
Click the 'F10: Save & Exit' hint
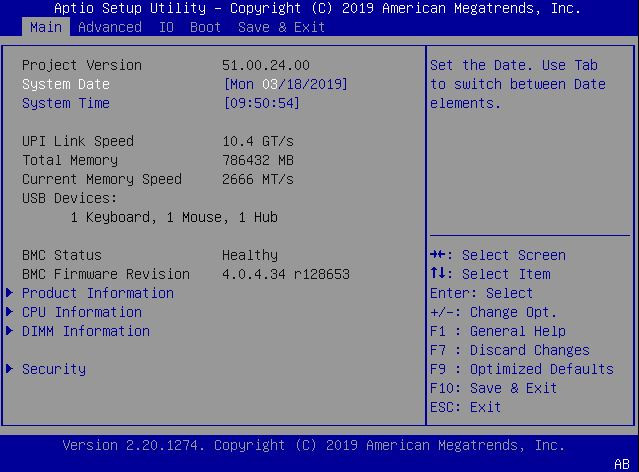pos(494,388)
